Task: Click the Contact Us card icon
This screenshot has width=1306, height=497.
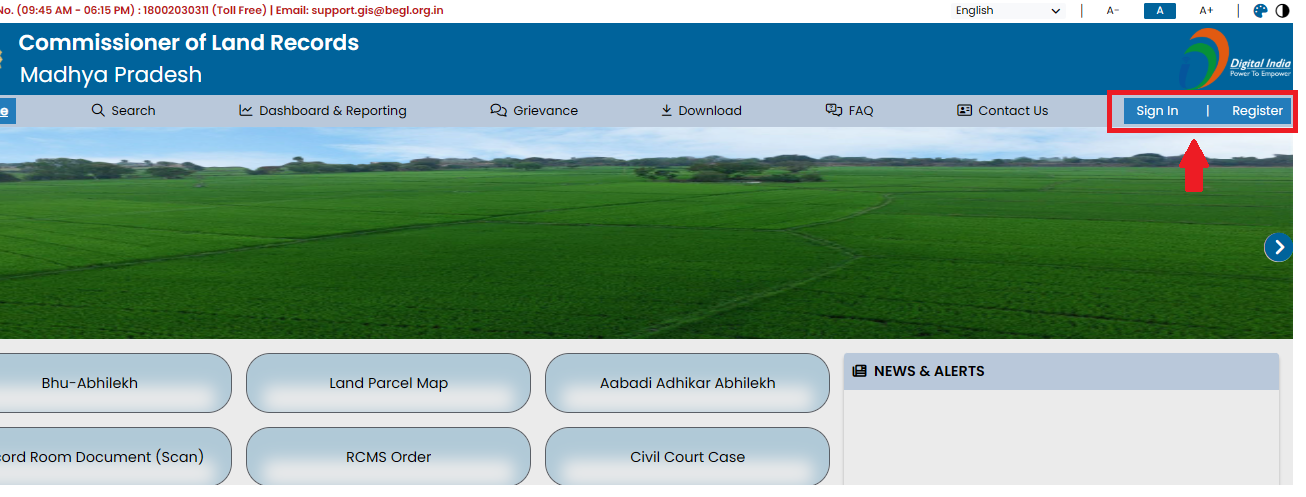Action: (x=964, y=110)
